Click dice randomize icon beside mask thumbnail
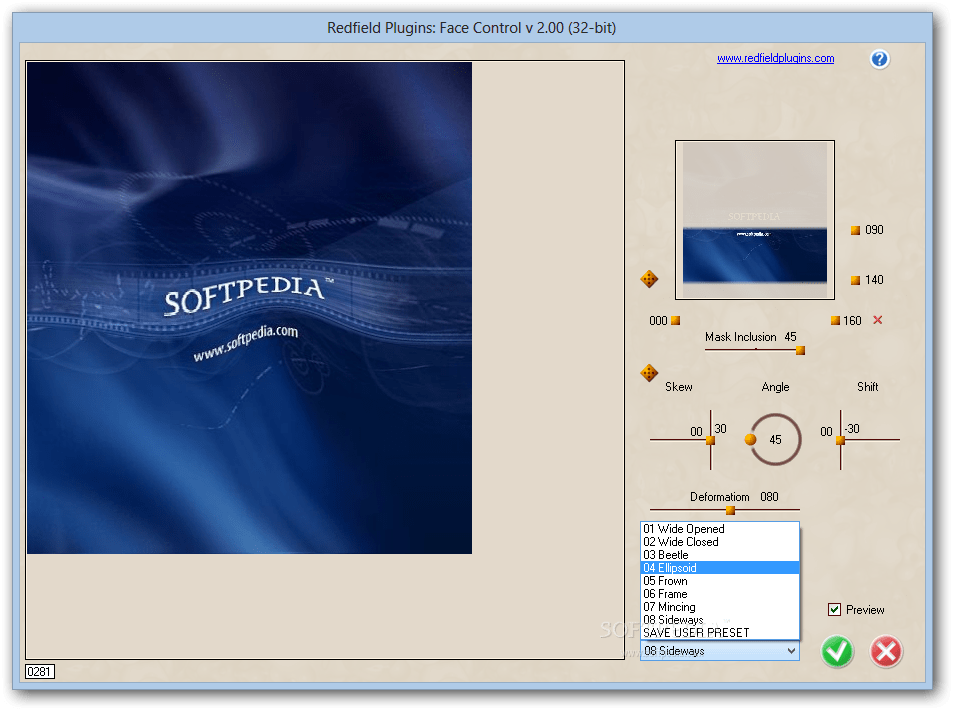Screen dimensions: 953x710 pyautogui.click(x=649, y=279)
